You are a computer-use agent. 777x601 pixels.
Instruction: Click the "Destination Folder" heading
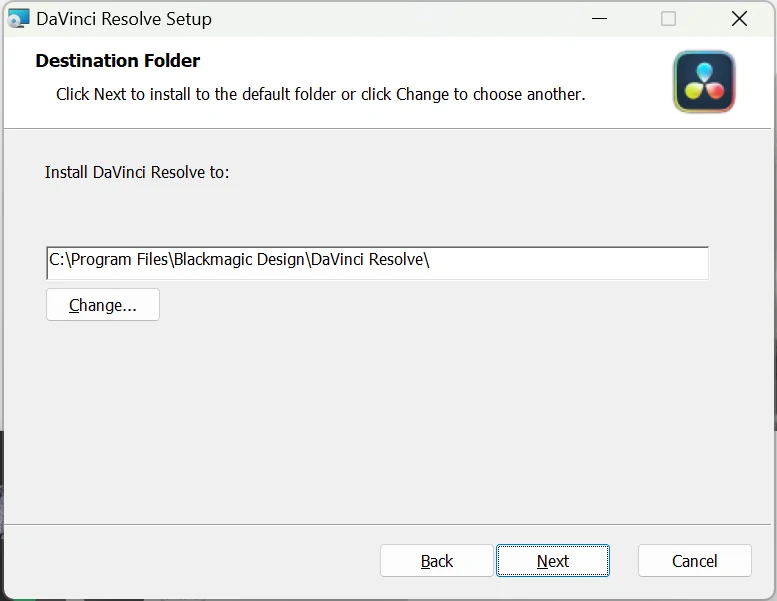118,61
